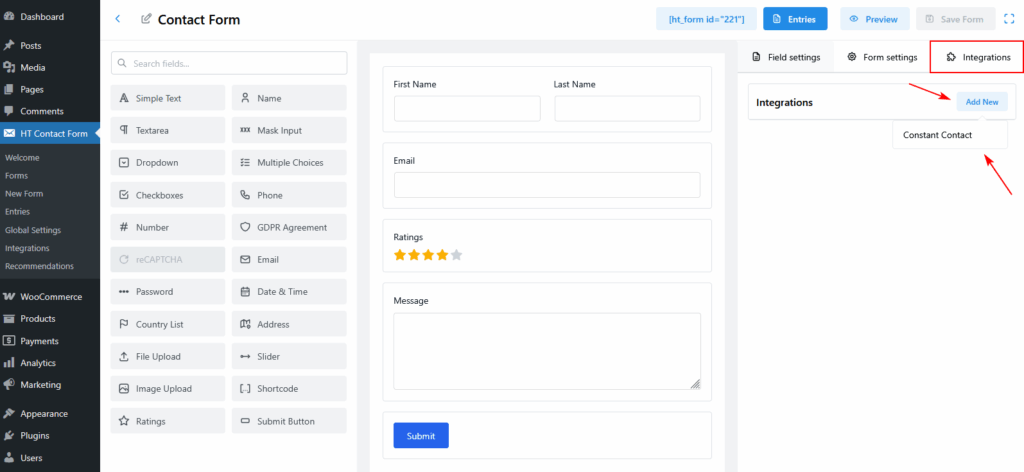Click the Search fields input box
The height and width of the screenshot is (472, 1024).
[x=229, y=63]
